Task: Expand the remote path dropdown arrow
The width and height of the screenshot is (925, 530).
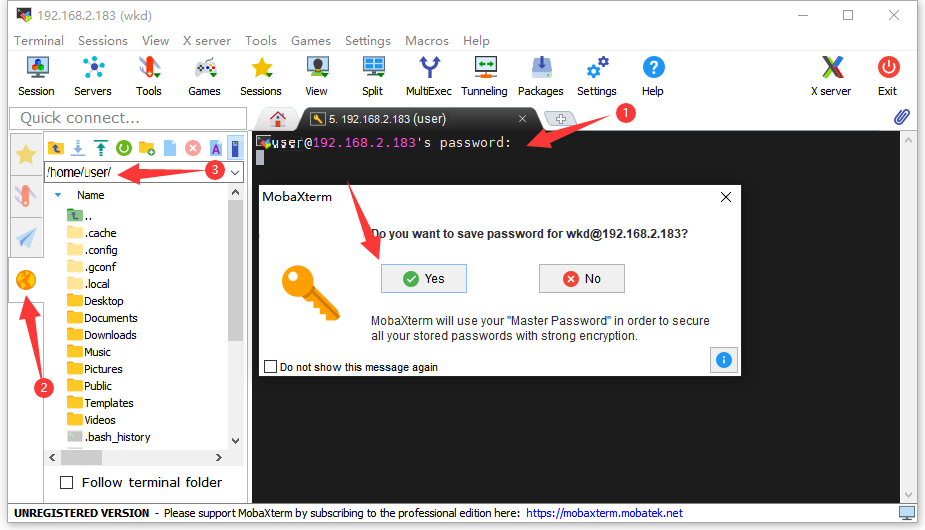Action: [235, 172]
